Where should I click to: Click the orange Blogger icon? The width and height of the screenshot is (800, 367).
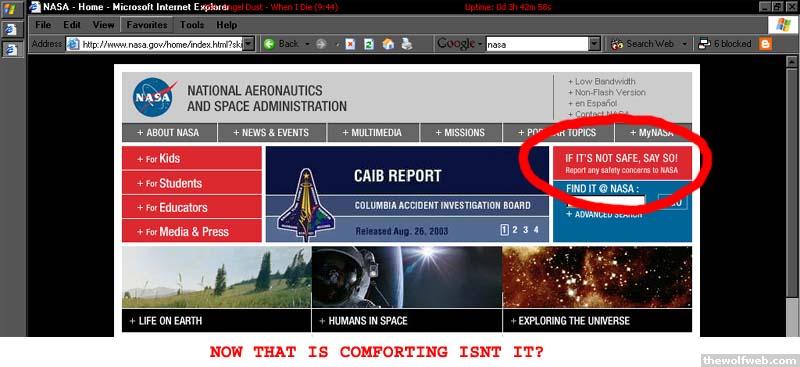765,44
